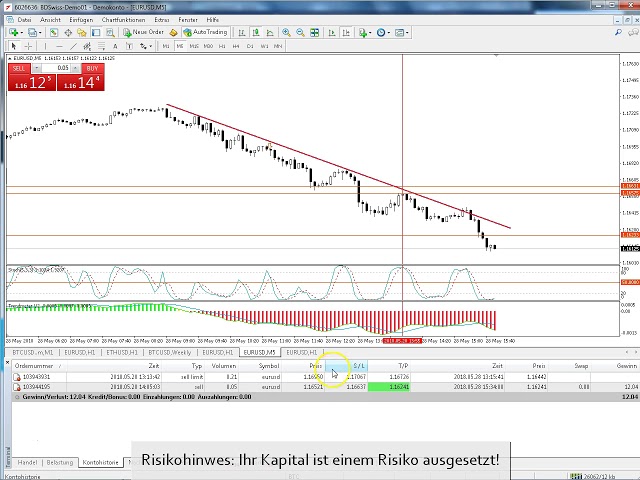Screen dimensions: 640x480
Task: Select the crosshair tool
Action: [28, 46]
